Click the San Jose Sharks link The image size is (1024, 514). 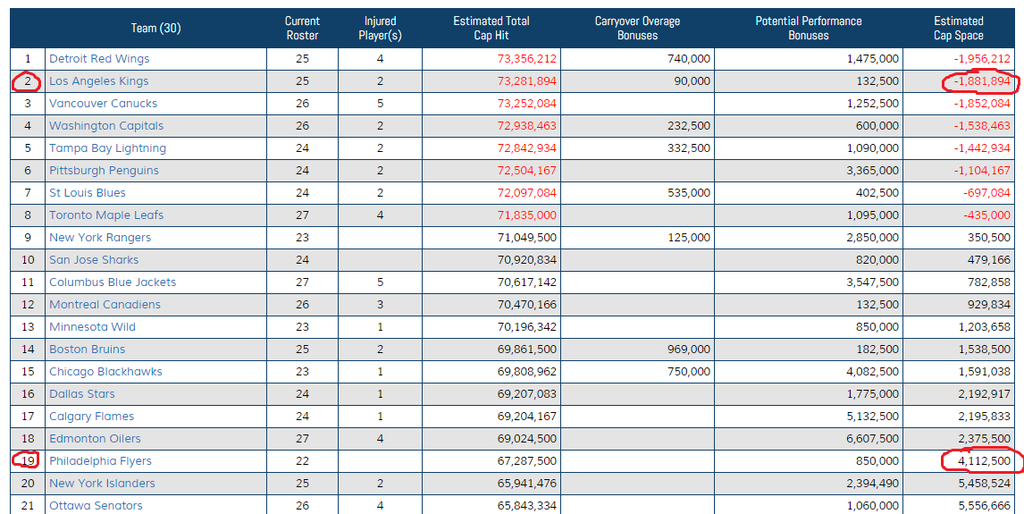coord(94,260)
